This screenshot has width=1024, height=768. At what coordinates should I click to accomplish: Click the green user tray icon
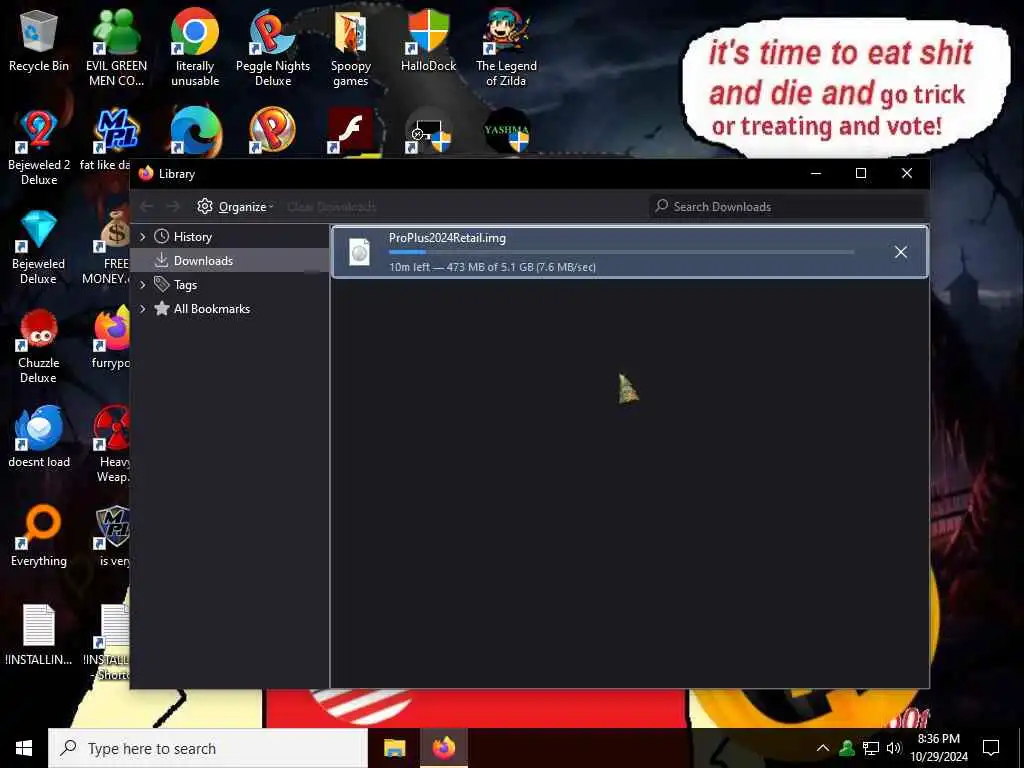(847, 748)
